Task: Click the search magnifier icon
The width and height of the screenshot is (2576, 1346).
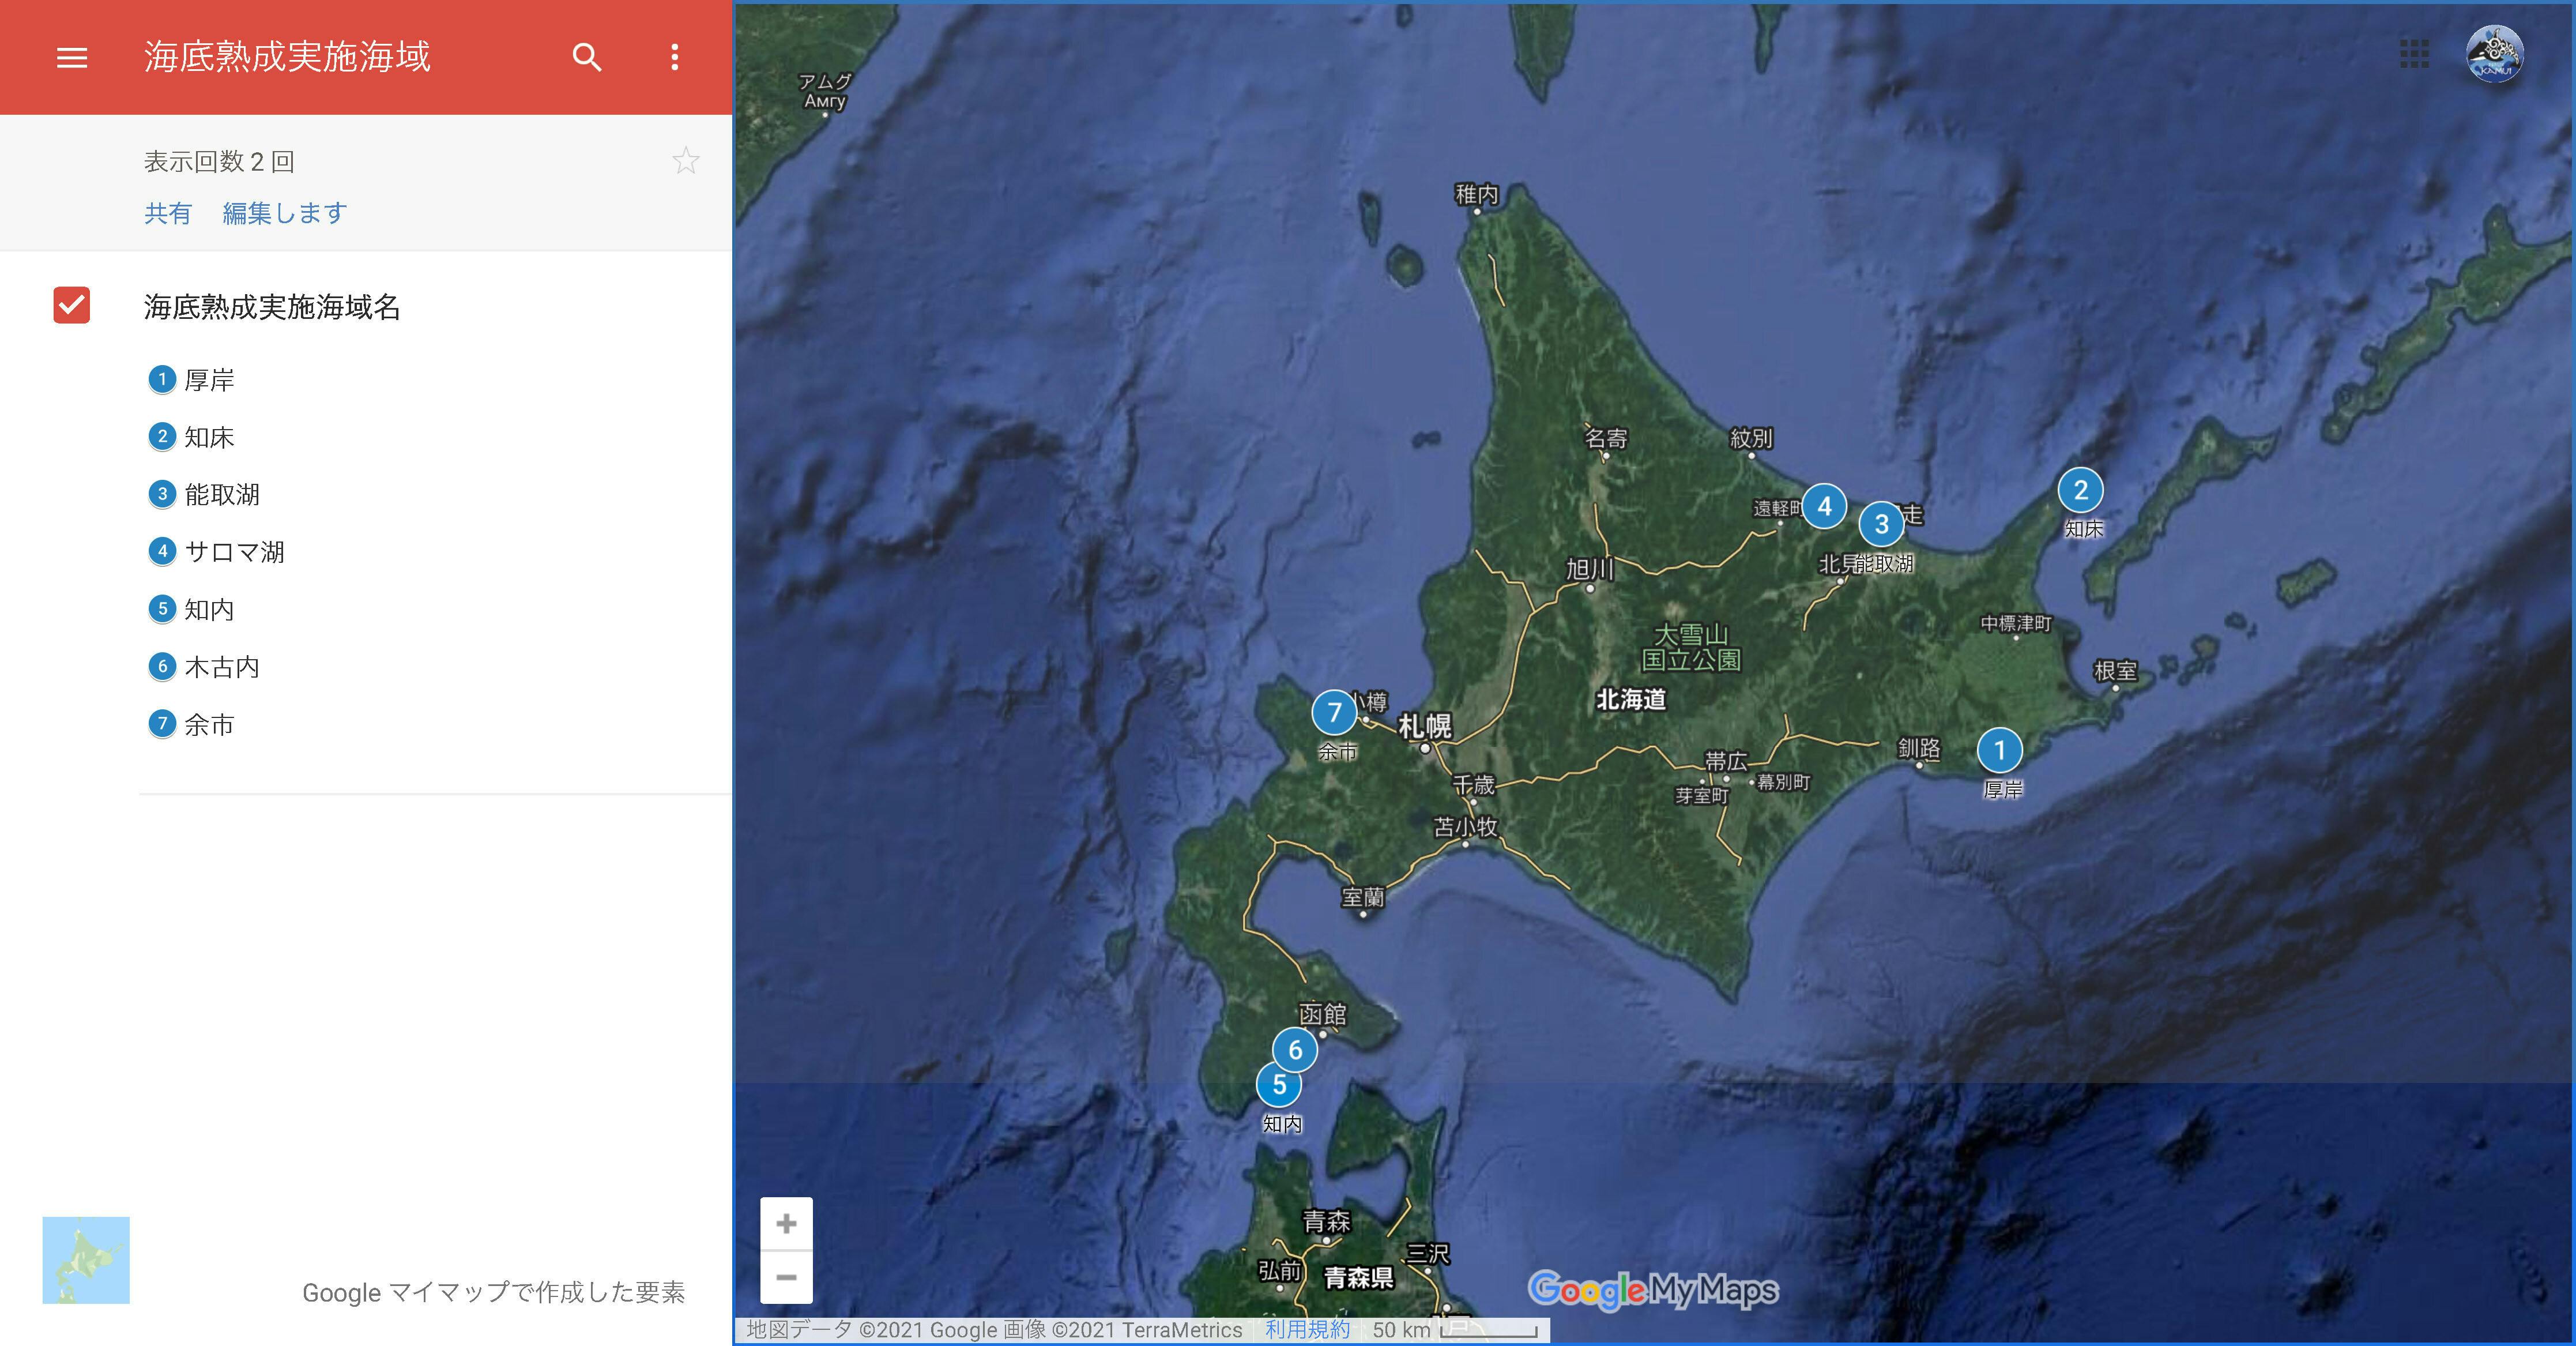Action: tap(587, 57)
